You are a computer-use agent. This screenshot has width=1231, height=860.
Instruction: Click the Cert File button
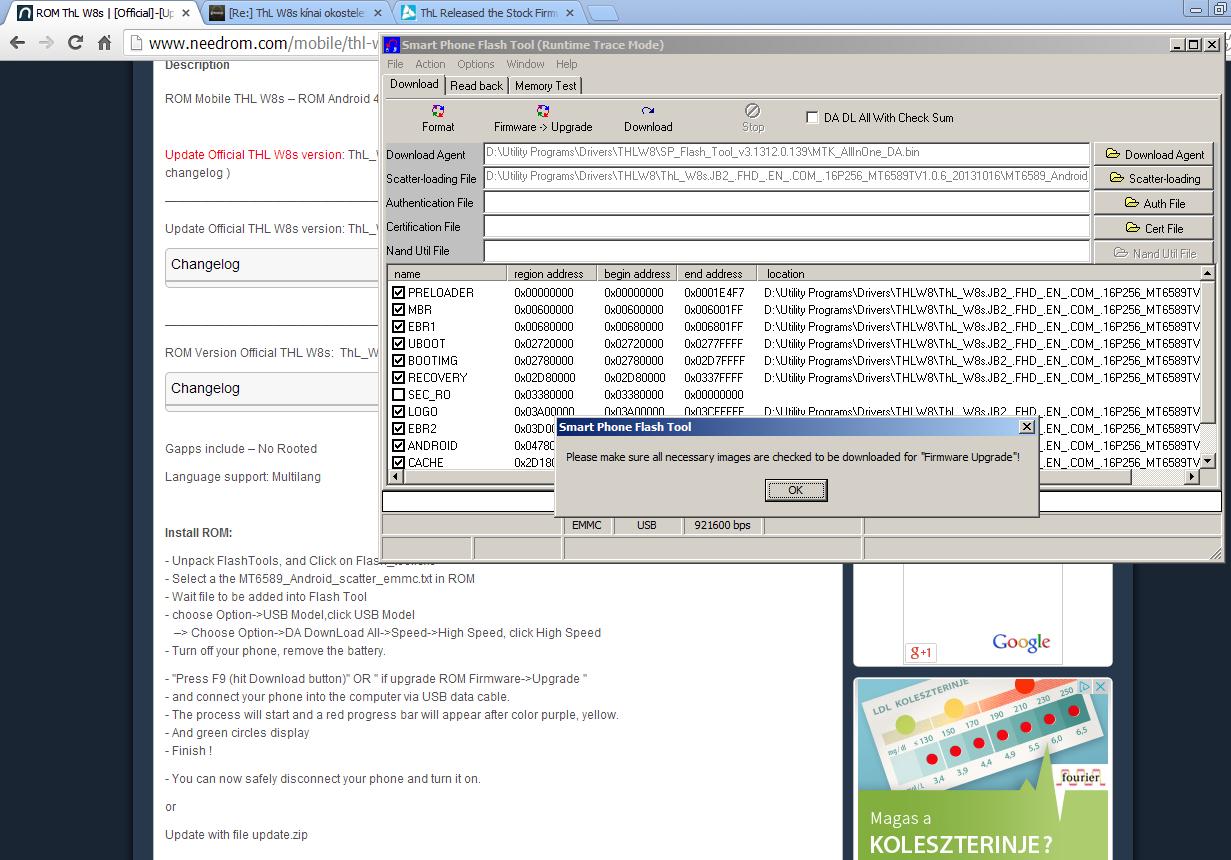pyautogui.click(x=1154, y=228)
